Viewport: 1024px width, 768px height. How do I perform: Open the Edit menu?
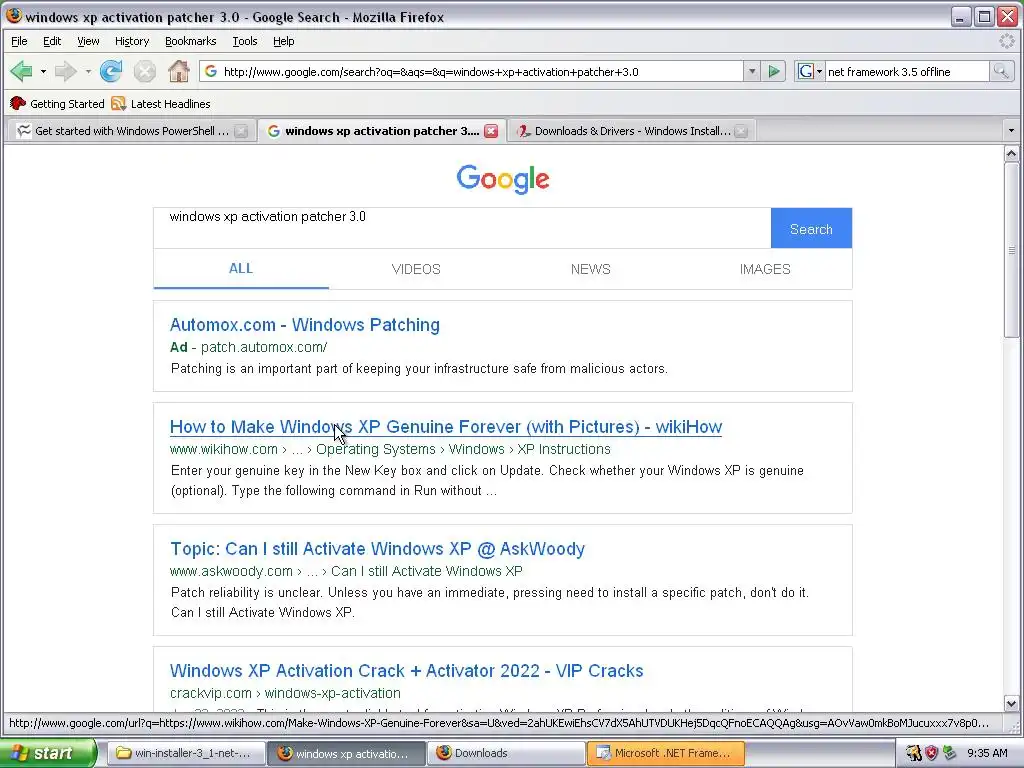[x=52, y=41]
